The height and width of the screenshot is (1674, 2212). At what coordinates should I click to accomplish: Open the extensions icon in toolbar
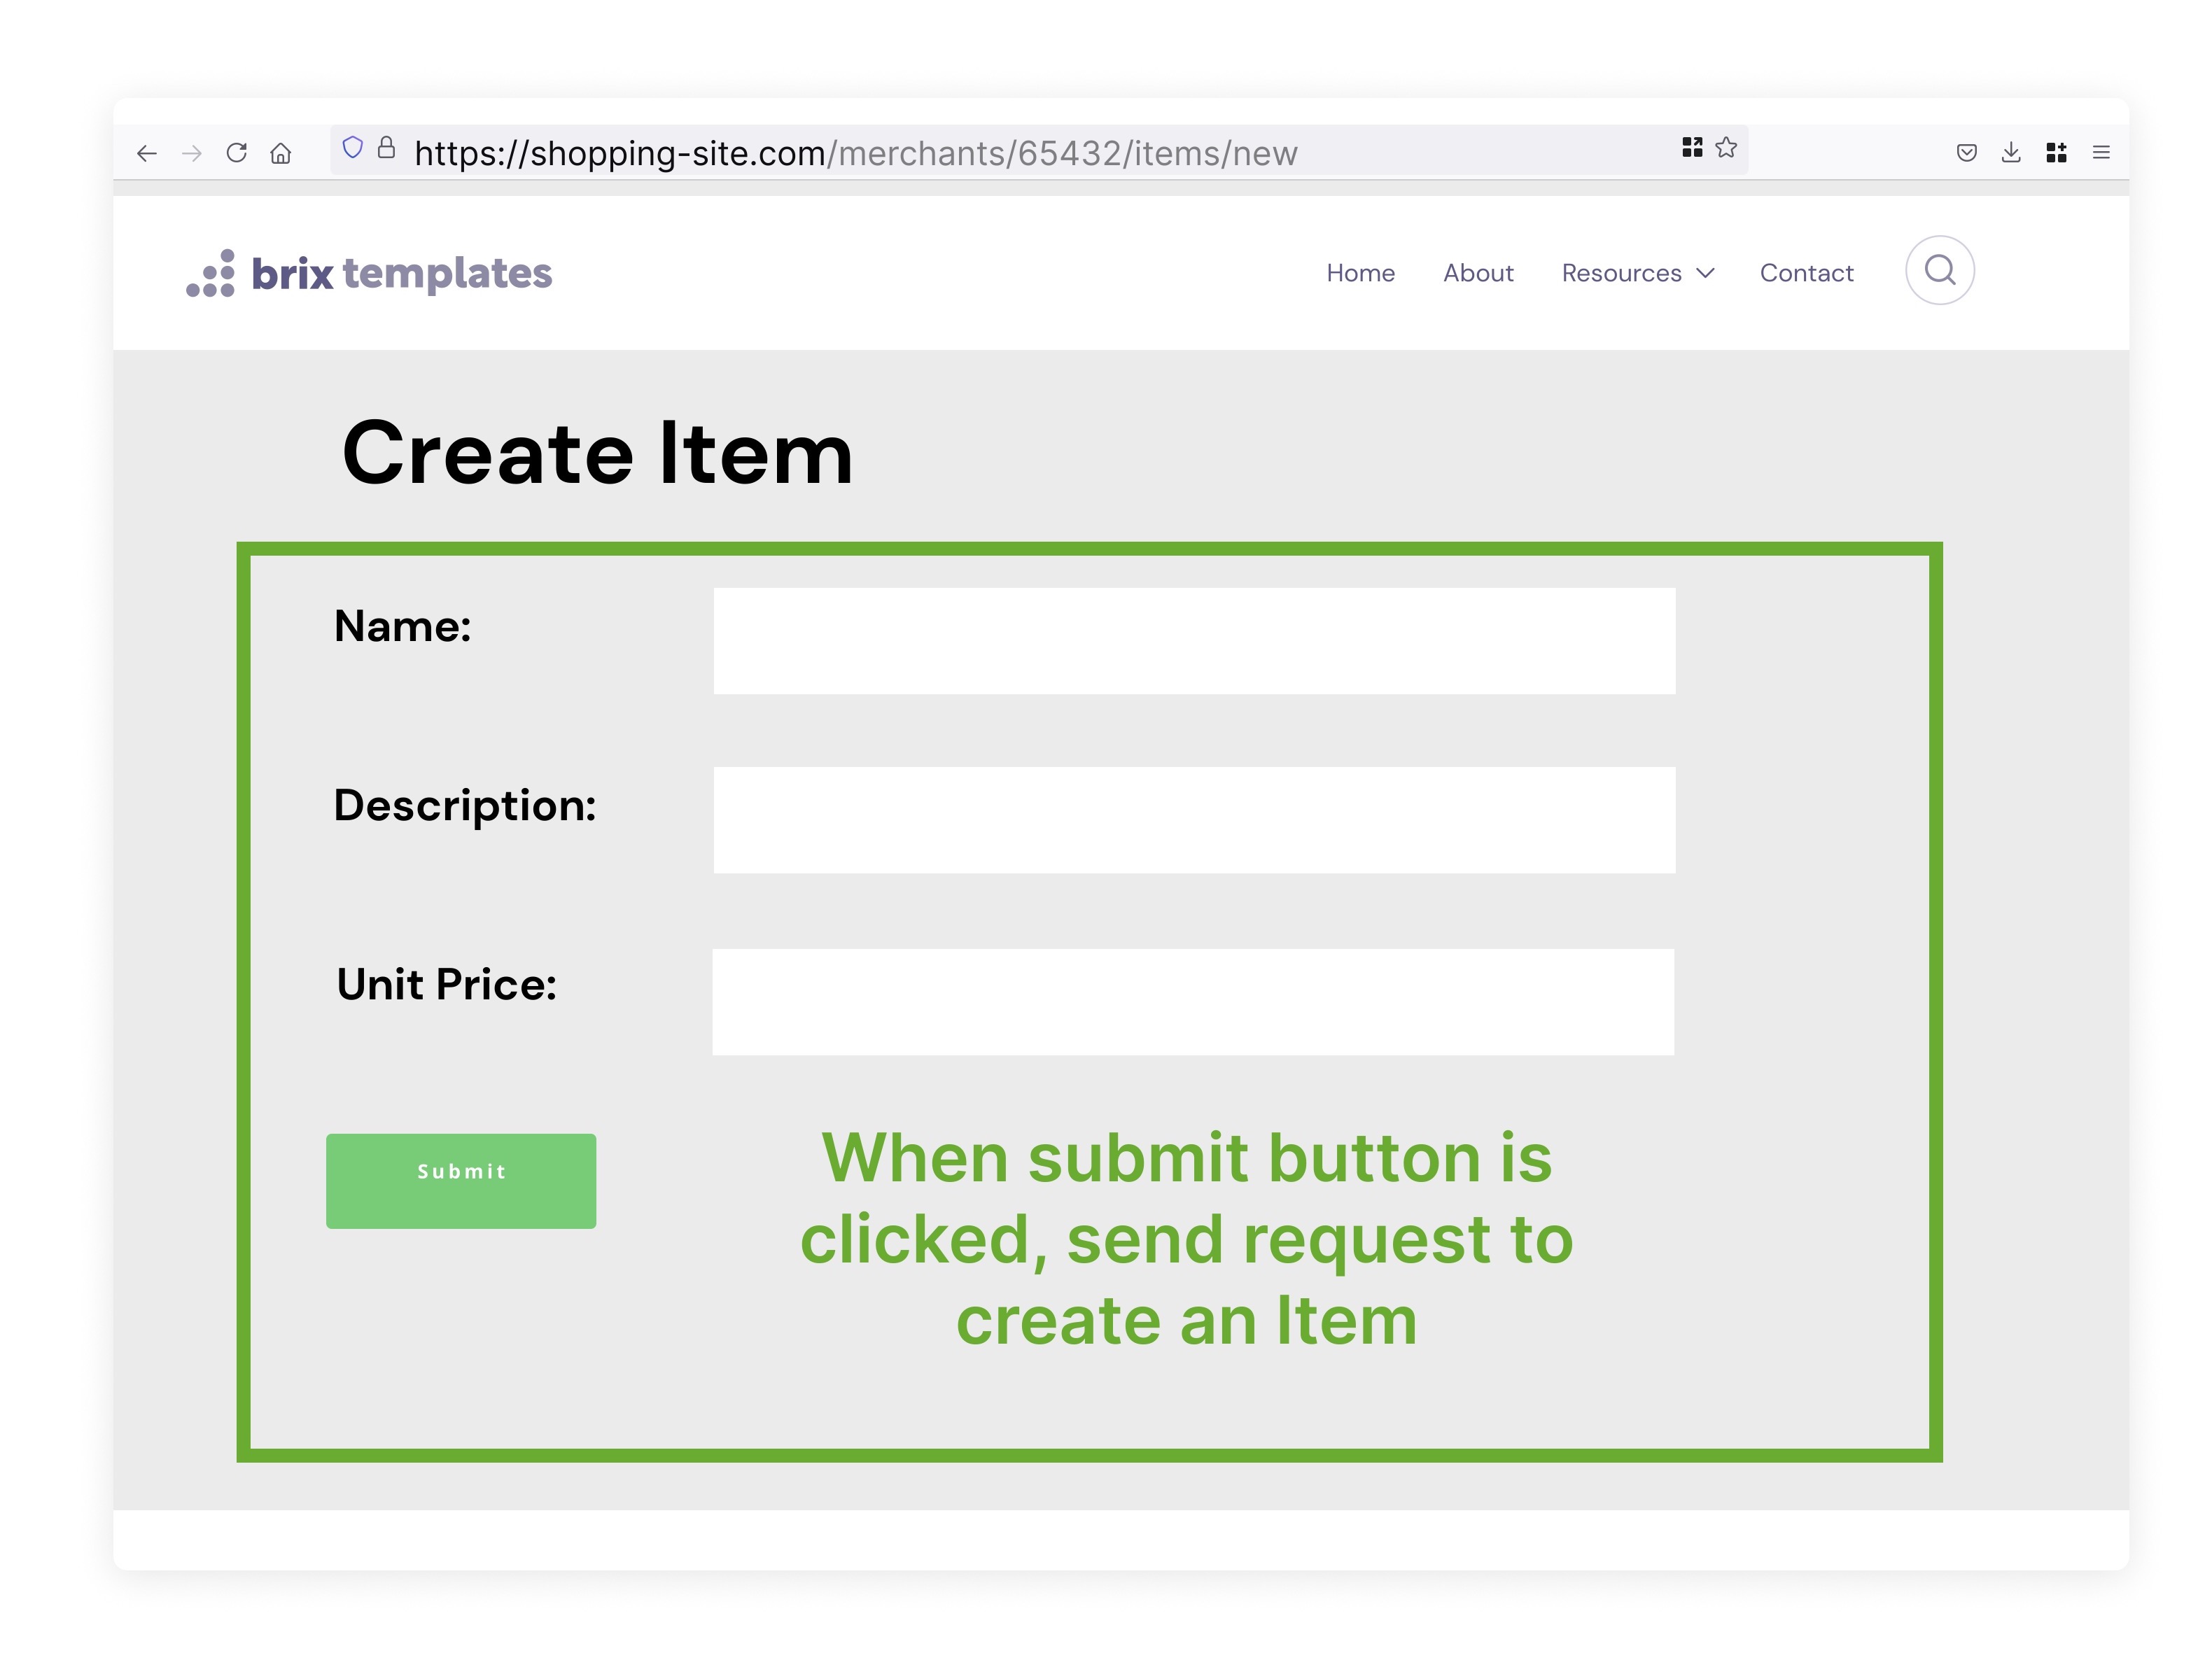[x=2056, y=152]
